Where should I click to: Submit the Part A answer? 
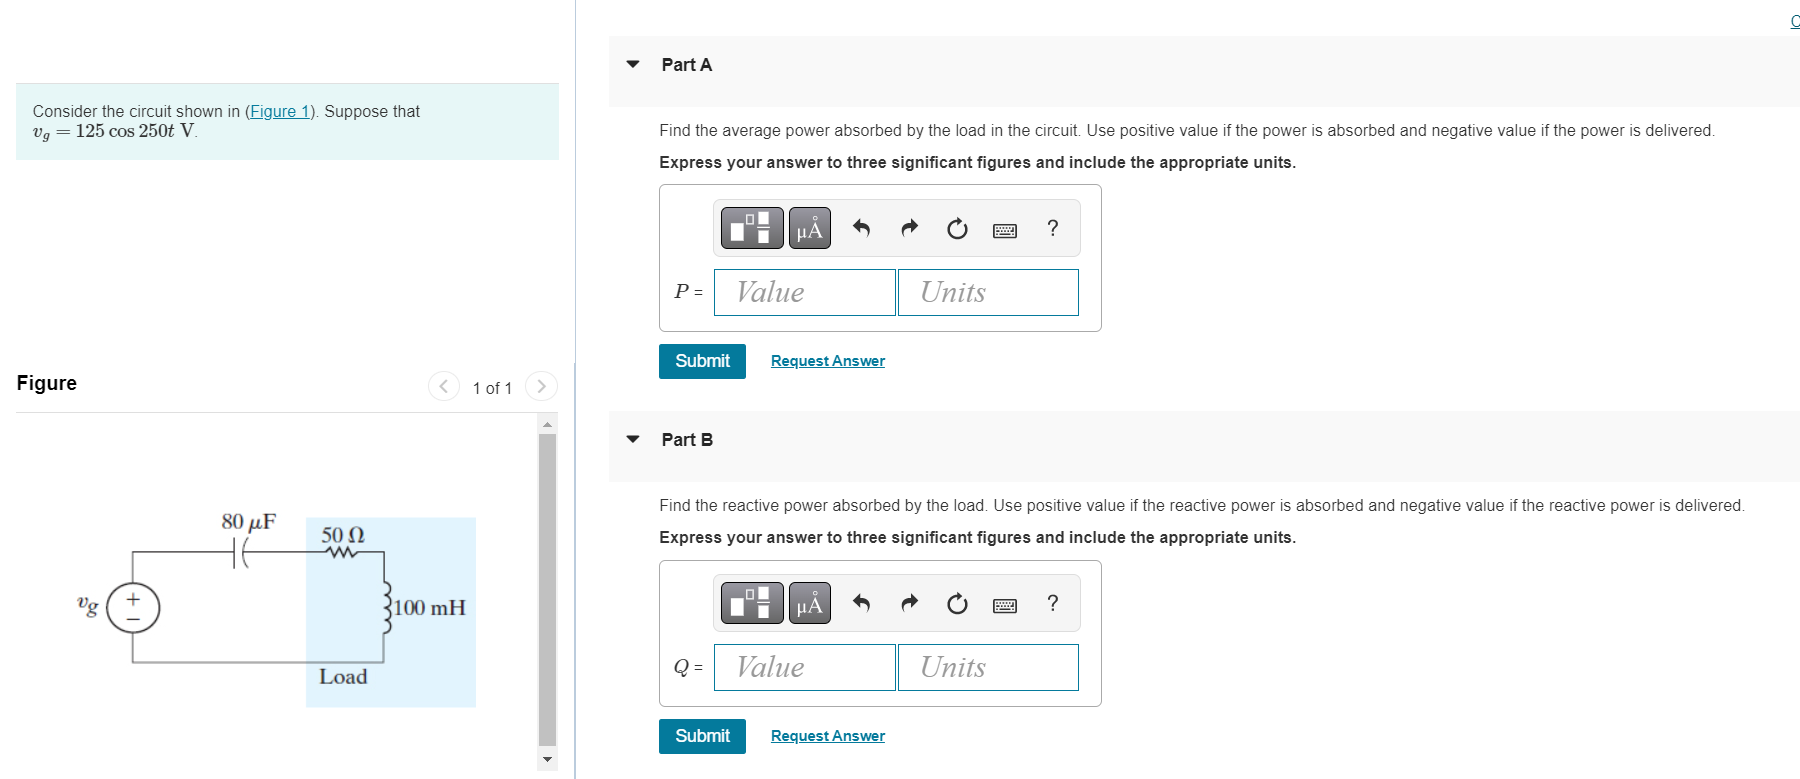702,361
